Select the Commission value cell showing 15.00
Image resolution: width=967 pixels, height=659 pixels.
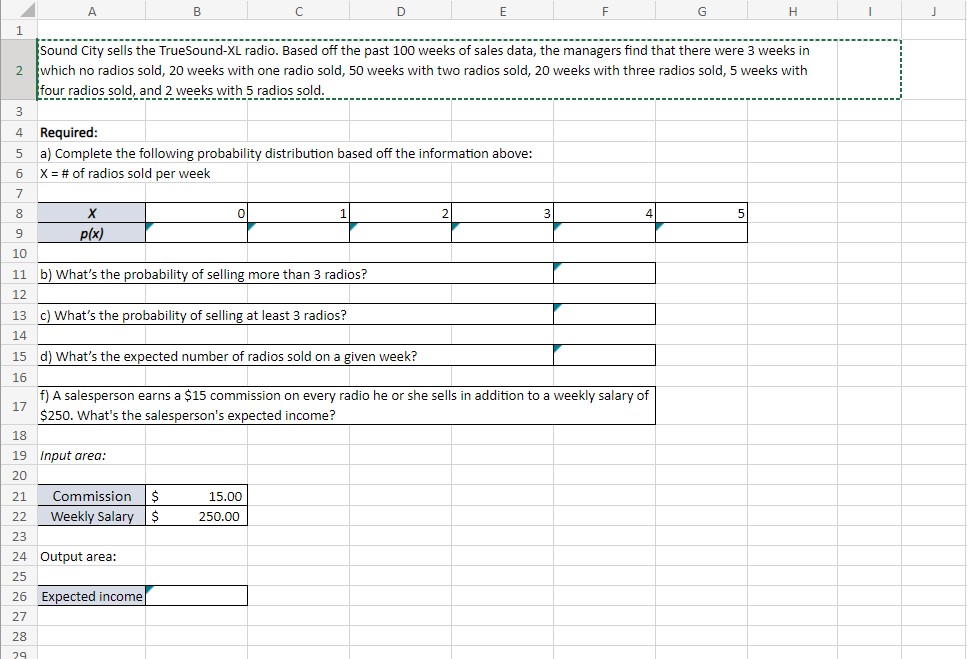[x=196, y=496]
